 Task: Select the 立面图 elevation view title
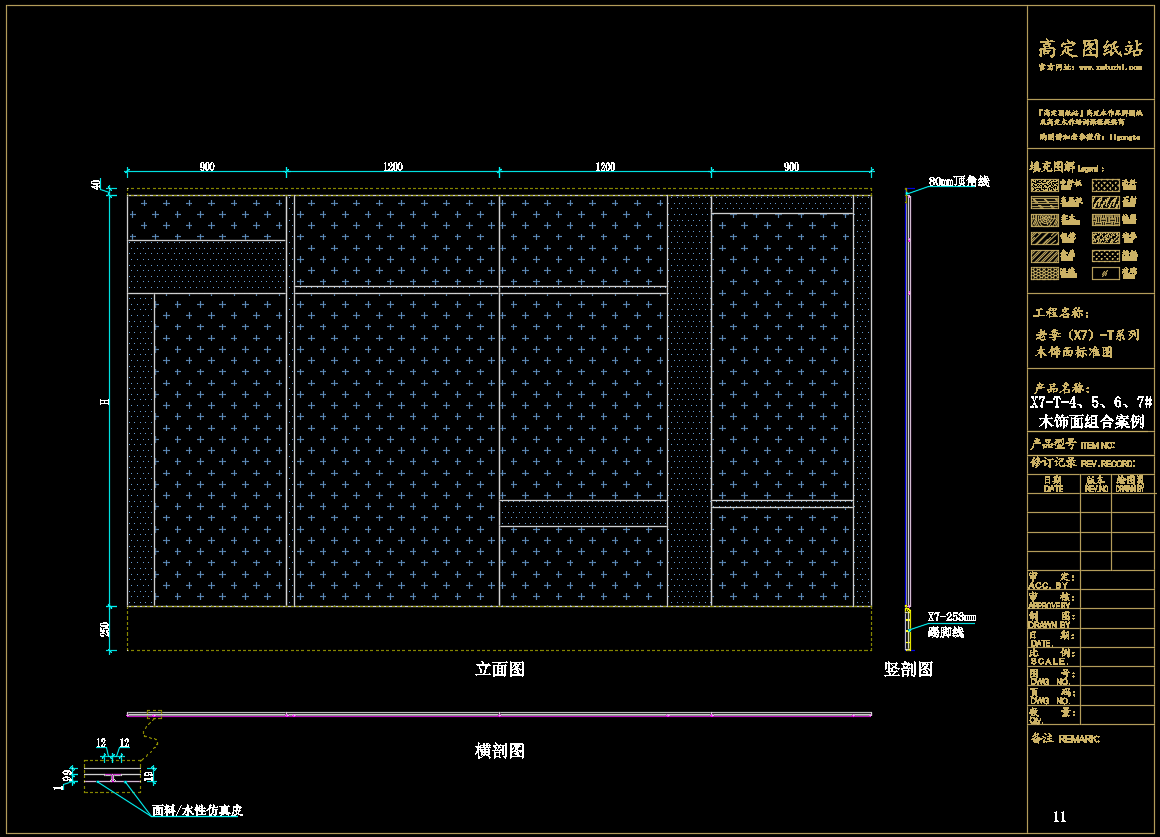pos(499,670)
